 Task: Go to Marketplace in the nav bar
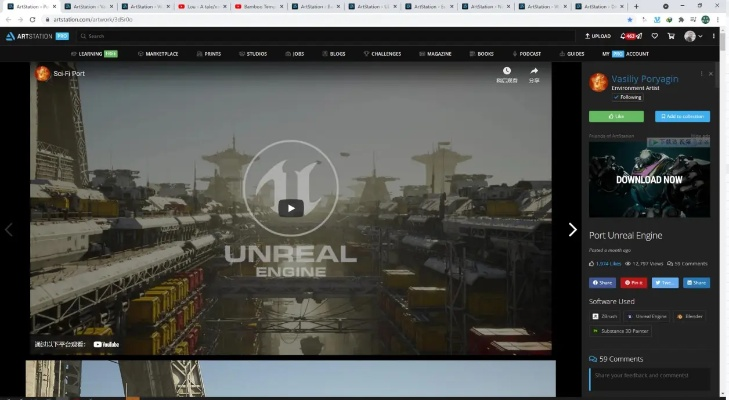tap(158, 53)
